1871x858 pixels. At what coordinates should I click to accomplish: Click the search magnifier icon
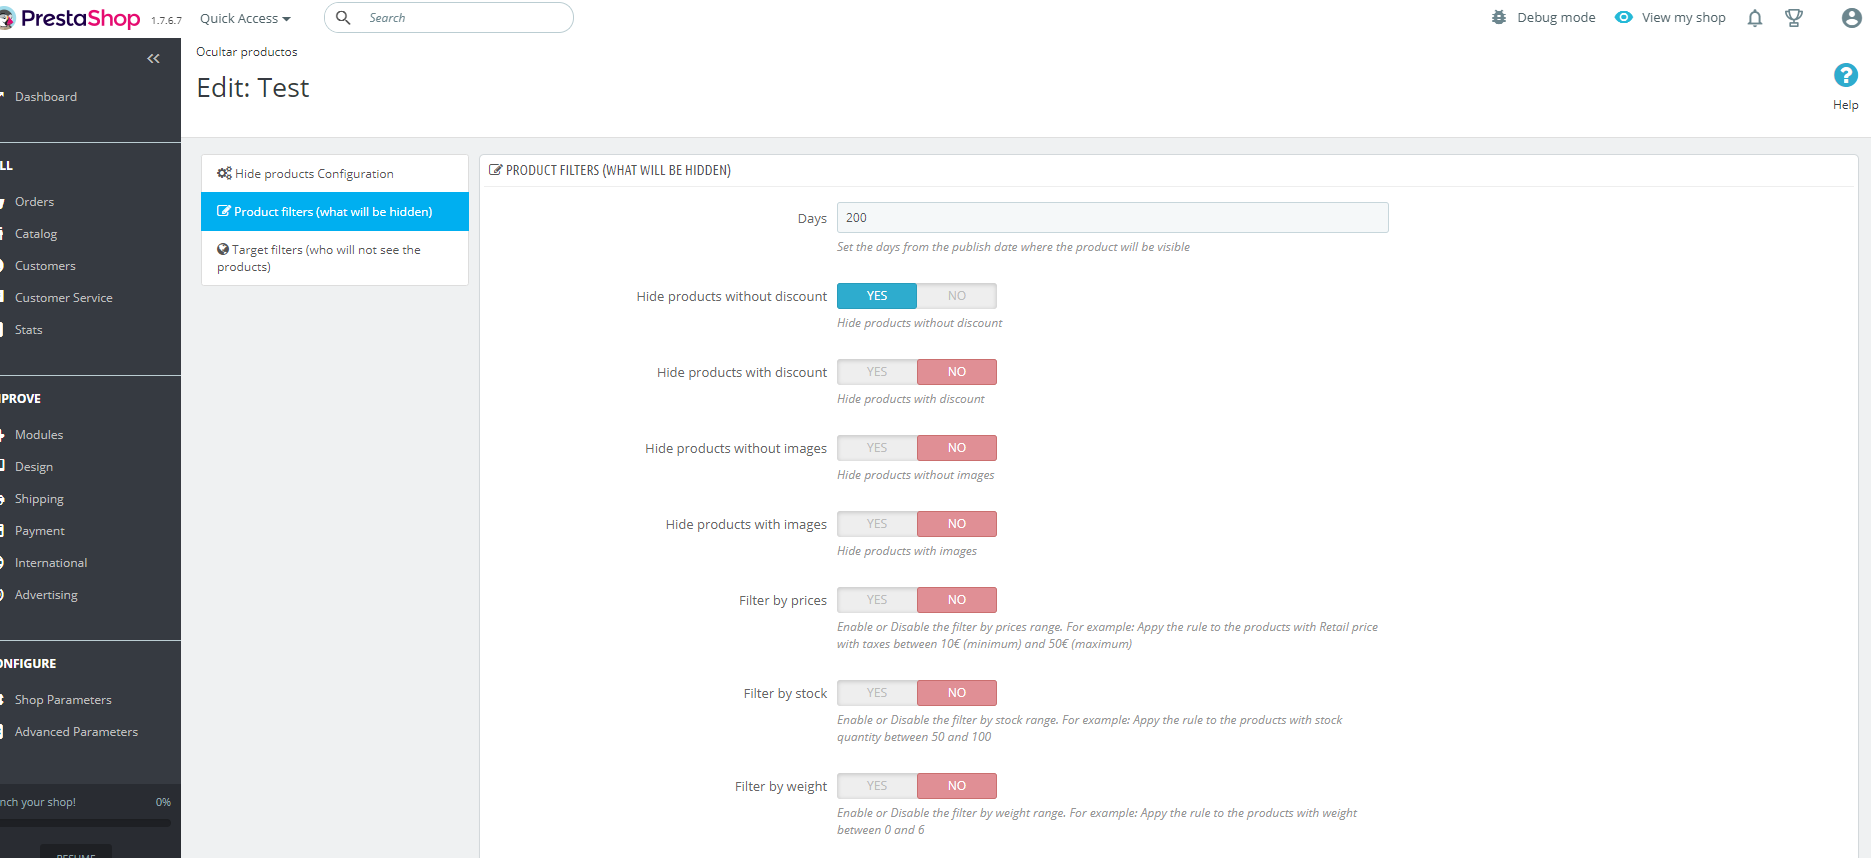click(343, 18)
